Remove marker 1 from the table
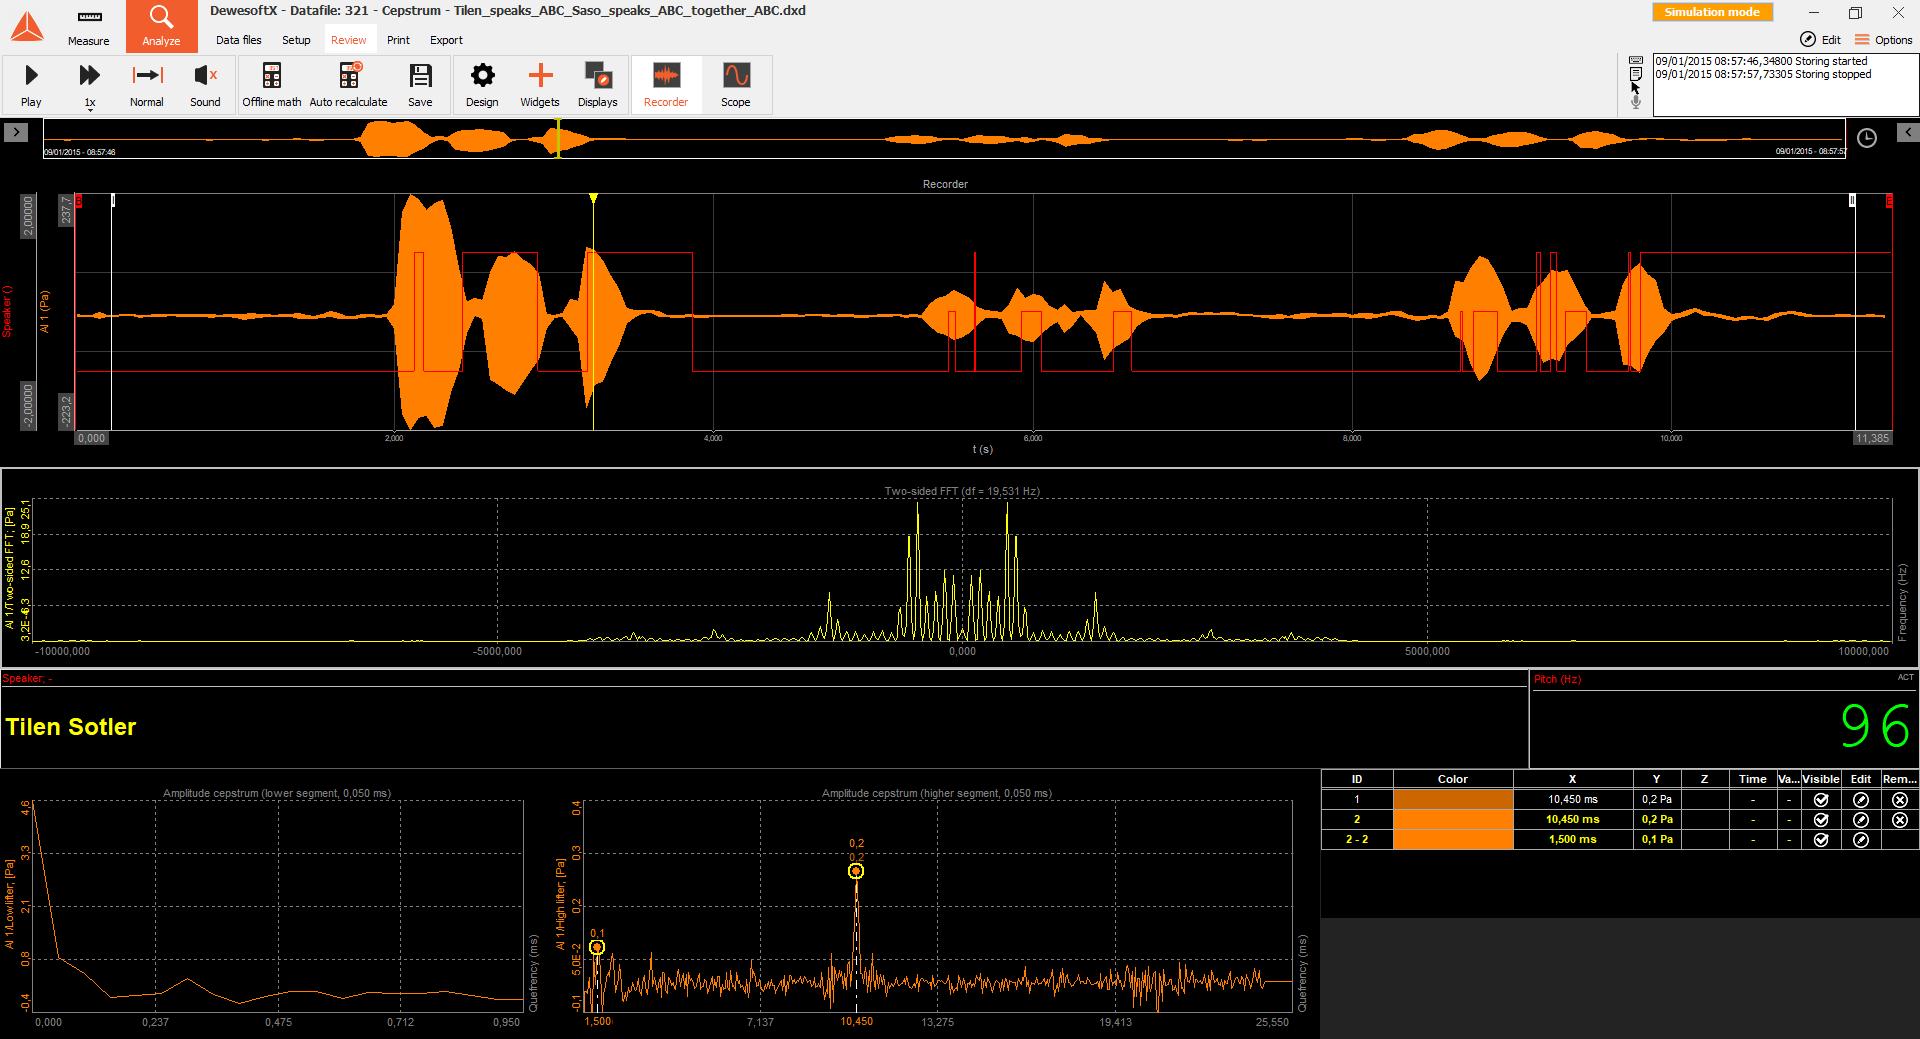This screenshot has width=1920, height=1039. (1899, 800)
